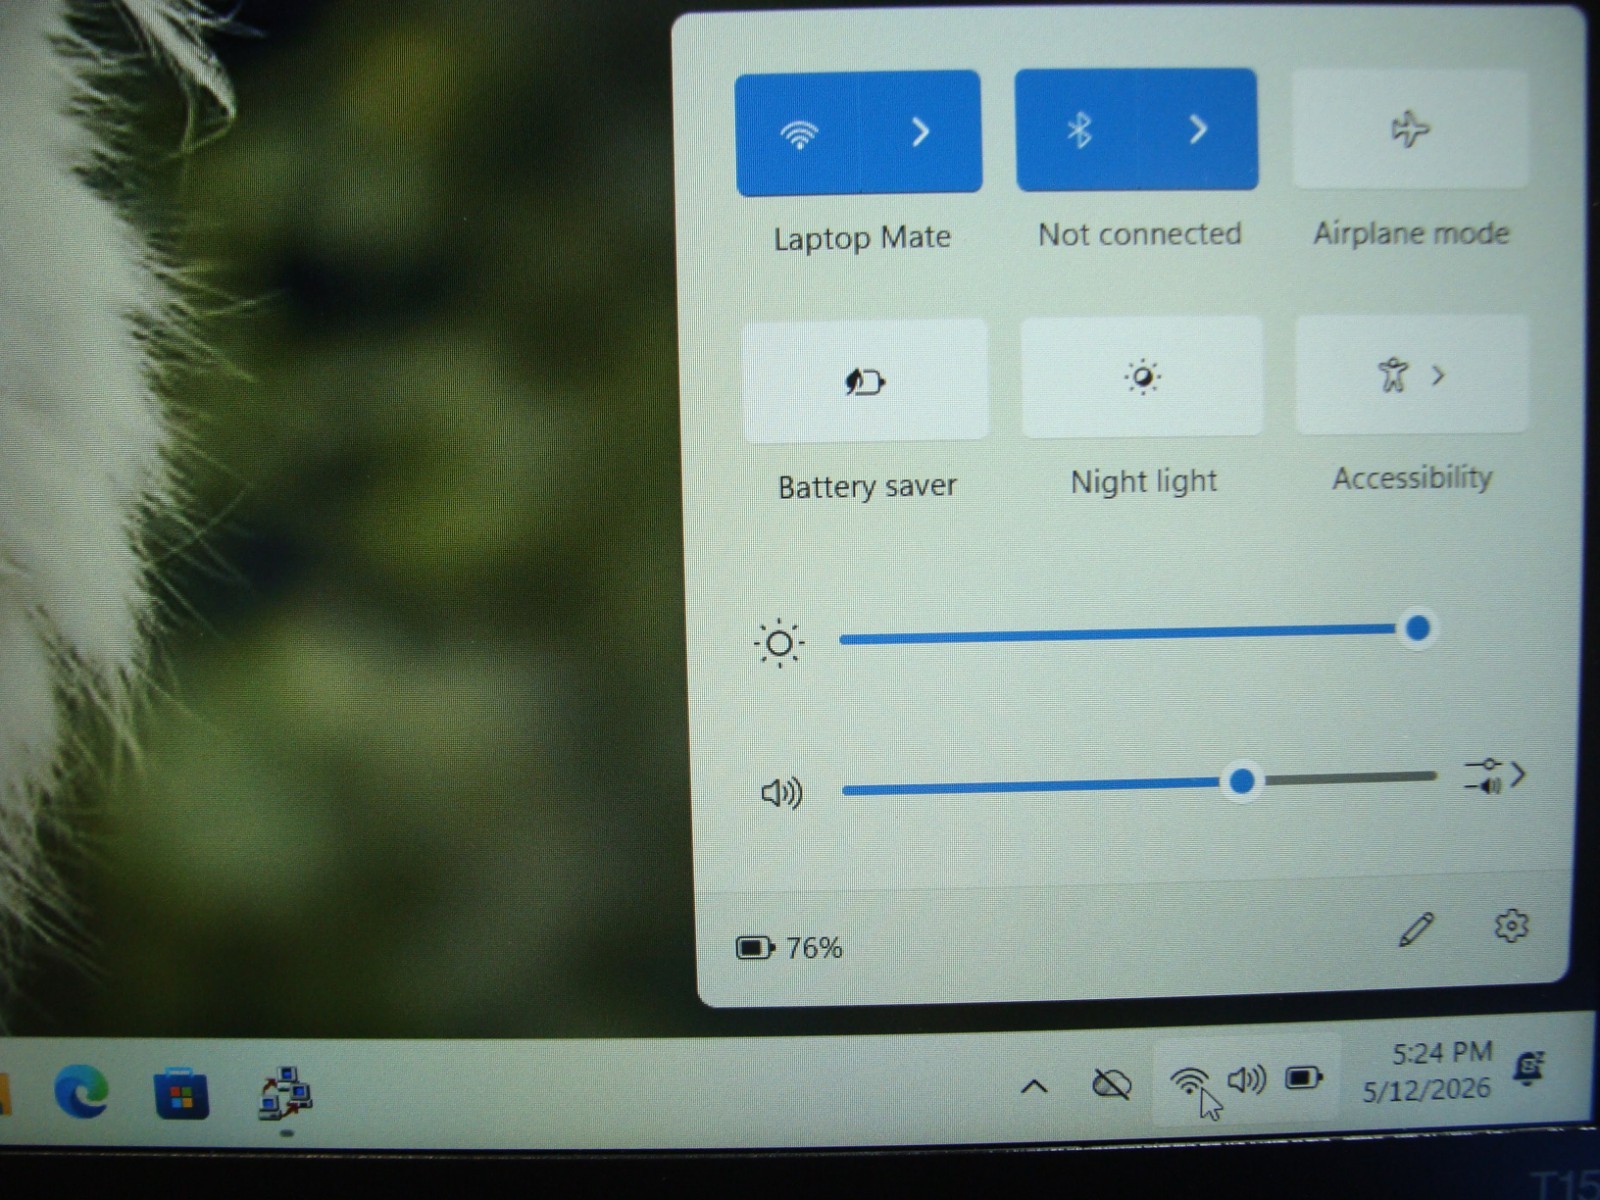Click the volume slider handle

point(1242,781)
